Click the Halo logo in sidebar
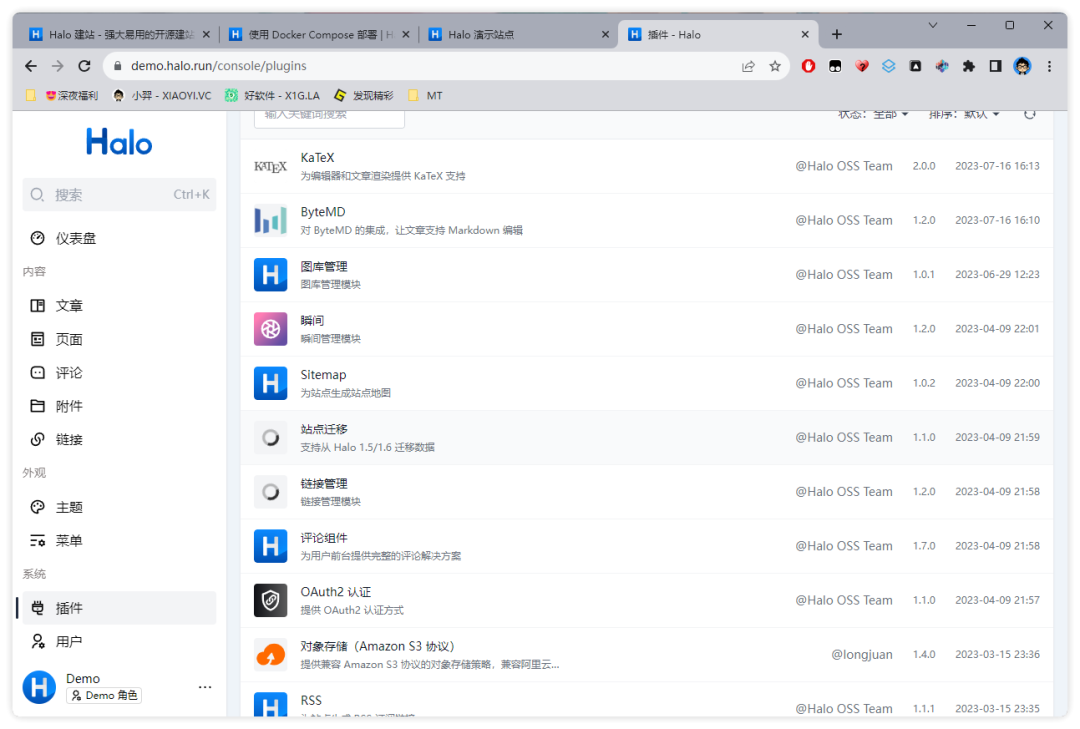 click(x=118, y=143)
